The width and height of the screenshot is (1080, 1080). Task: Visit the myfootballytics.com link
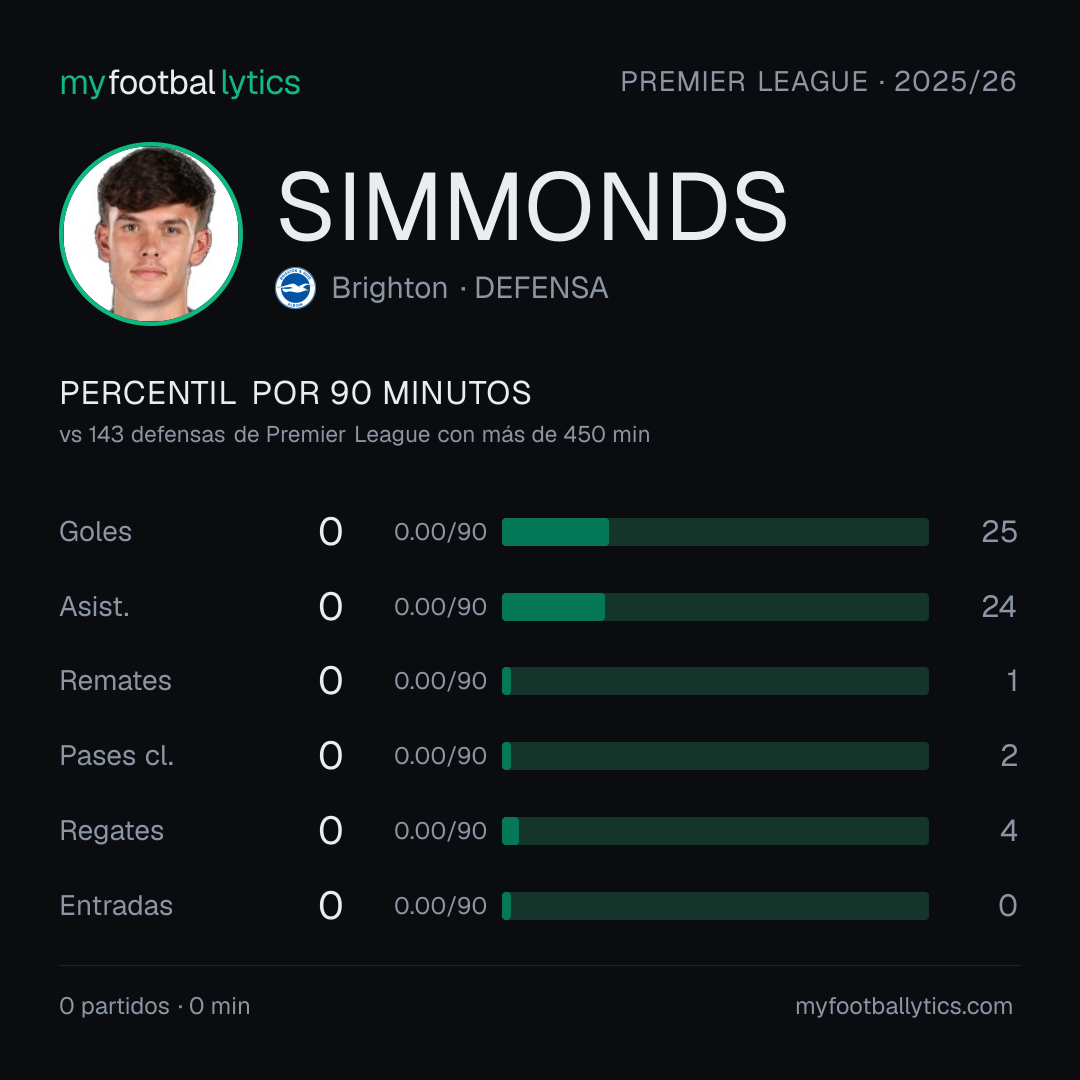(x=904, y=1006)
